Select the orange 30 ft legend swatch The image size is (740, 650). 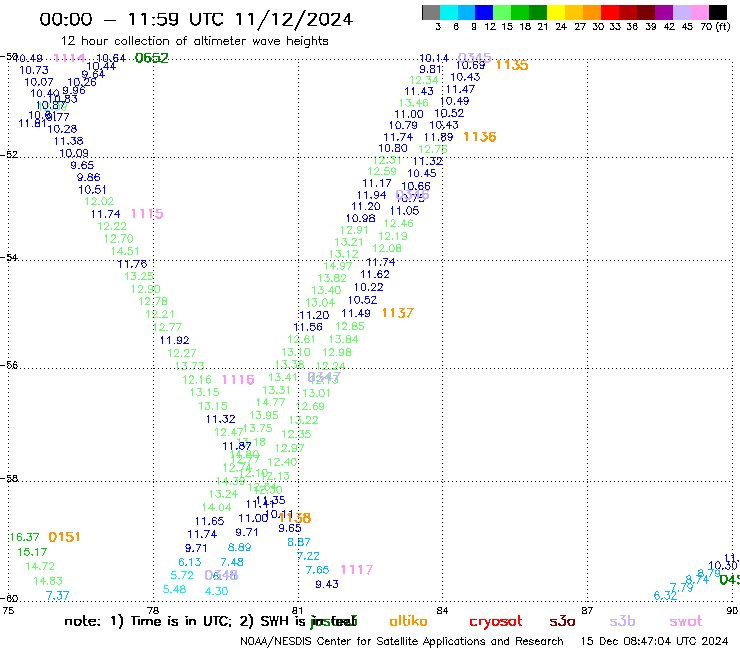pos(591,12)
